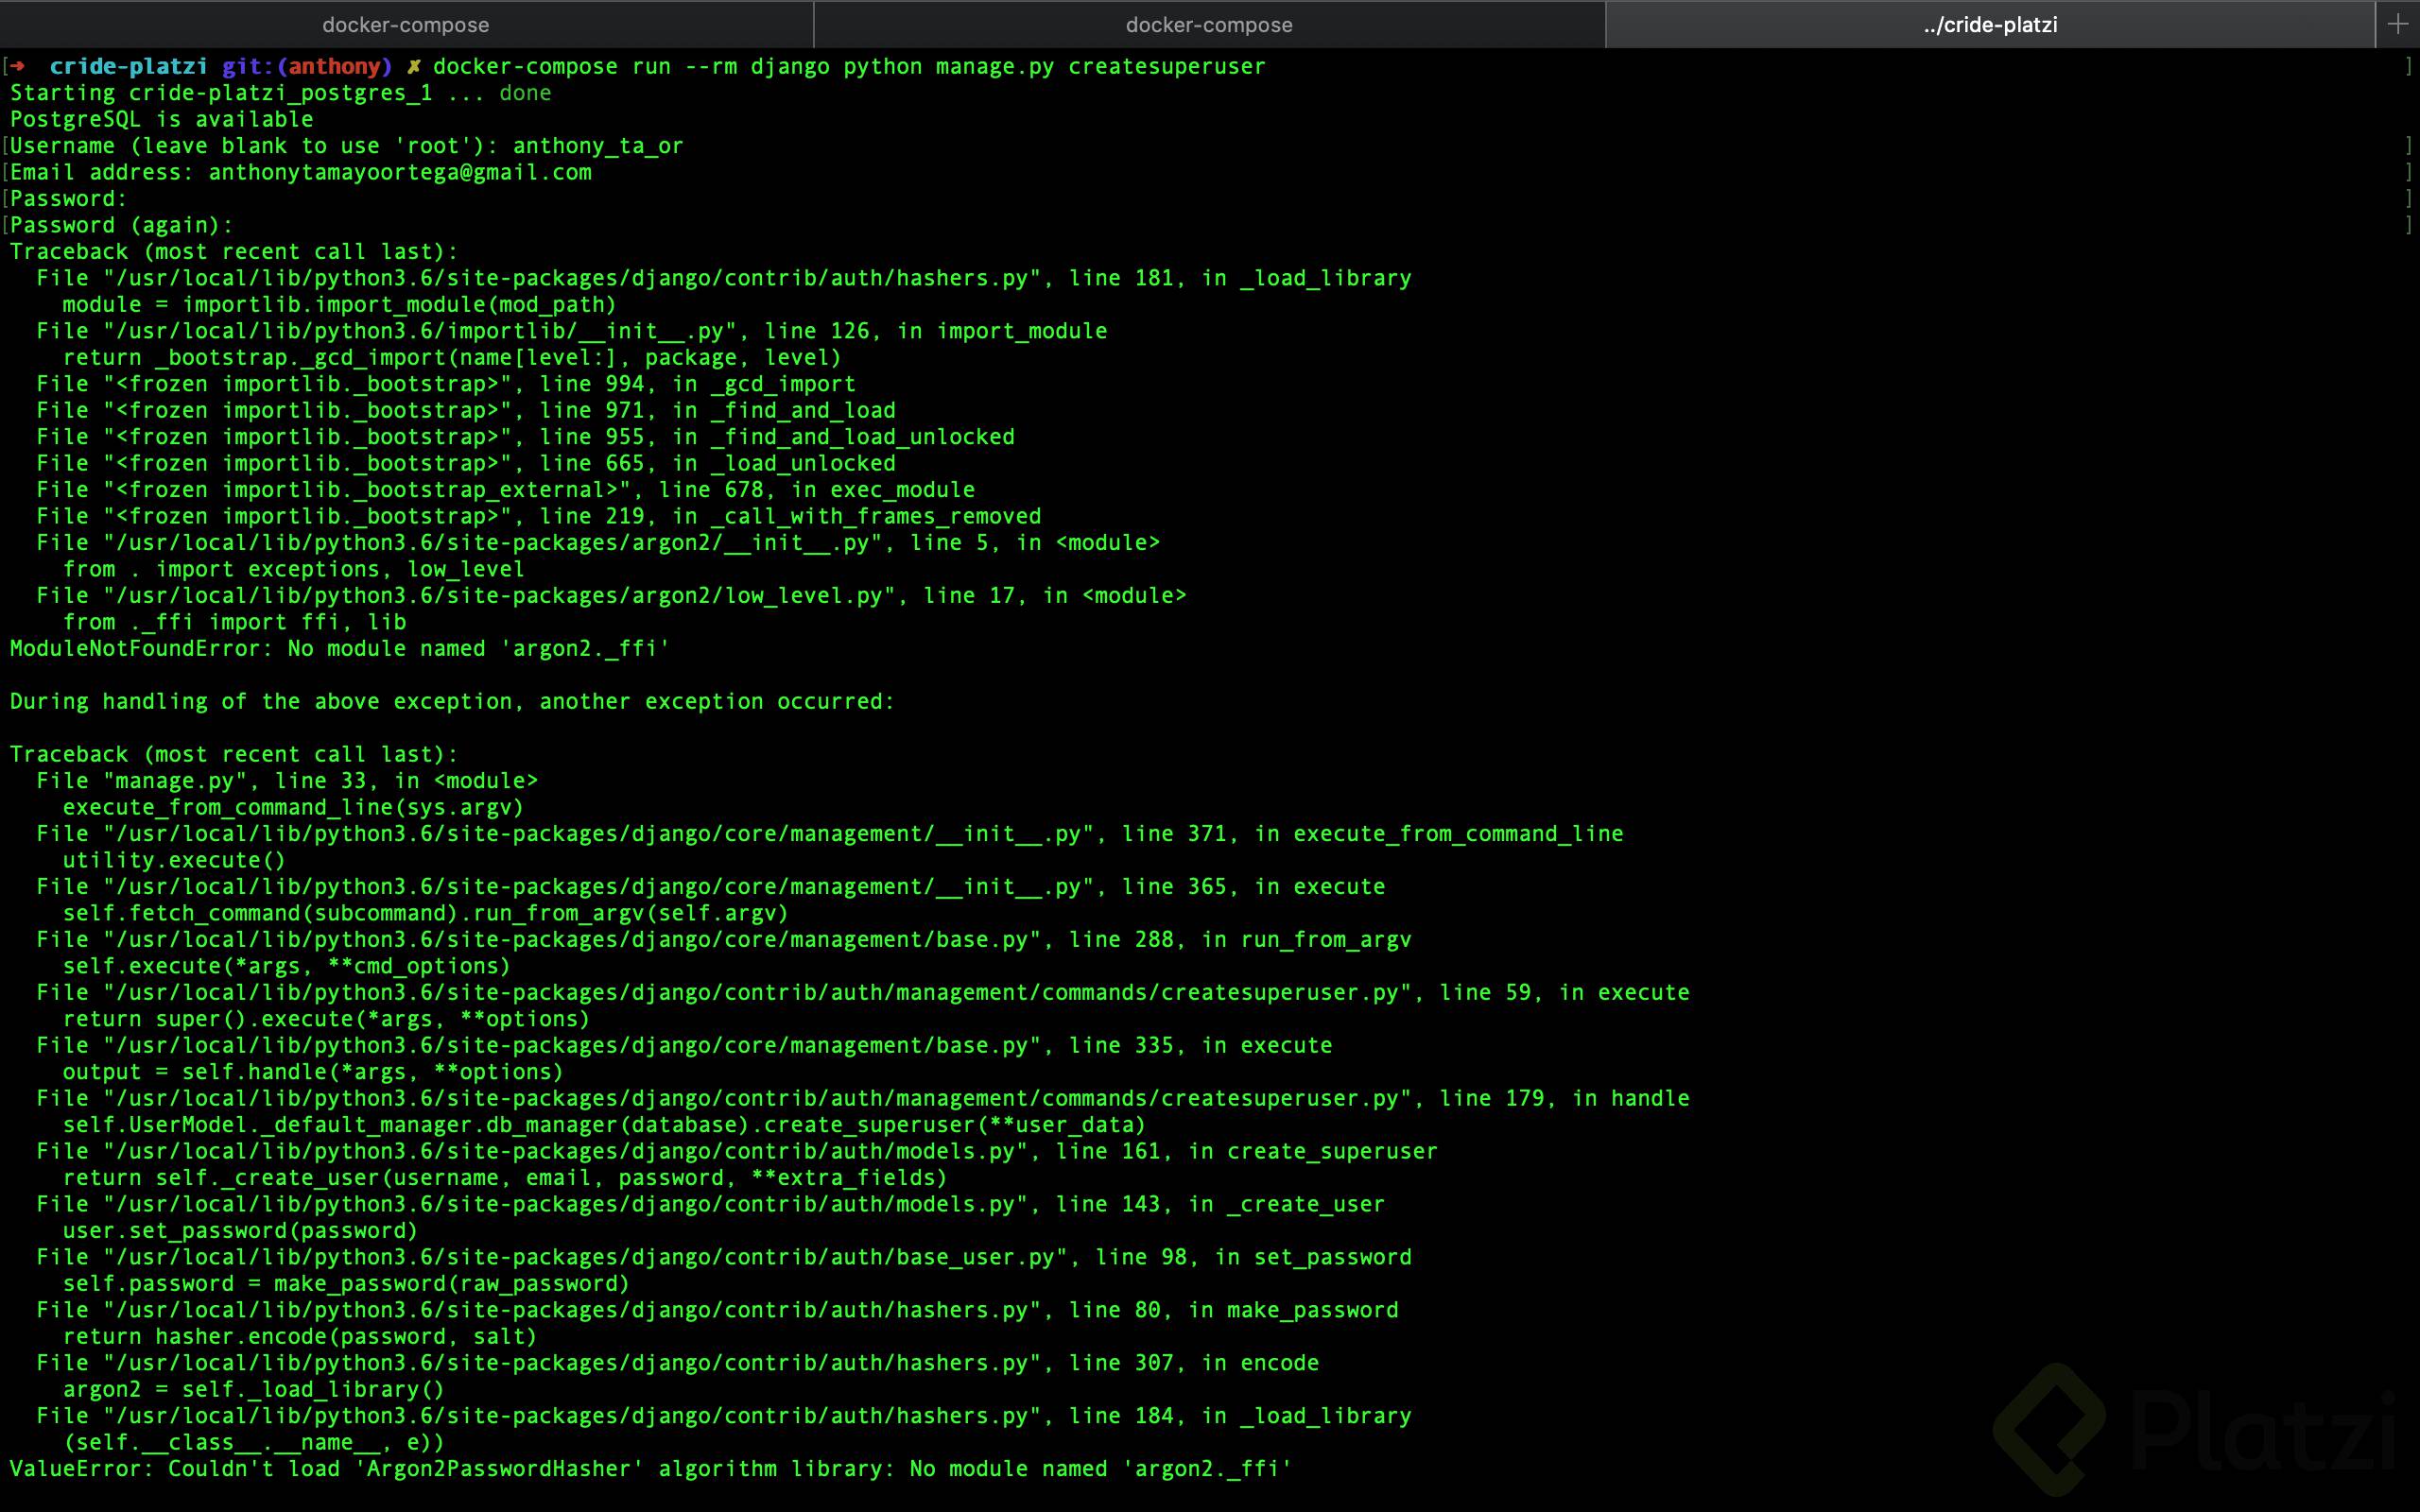The height and width of the screenshot is (1512, 2420).
Task: Click models.py line 143 _create_user entry
Action: click(x=711, y=1205)
